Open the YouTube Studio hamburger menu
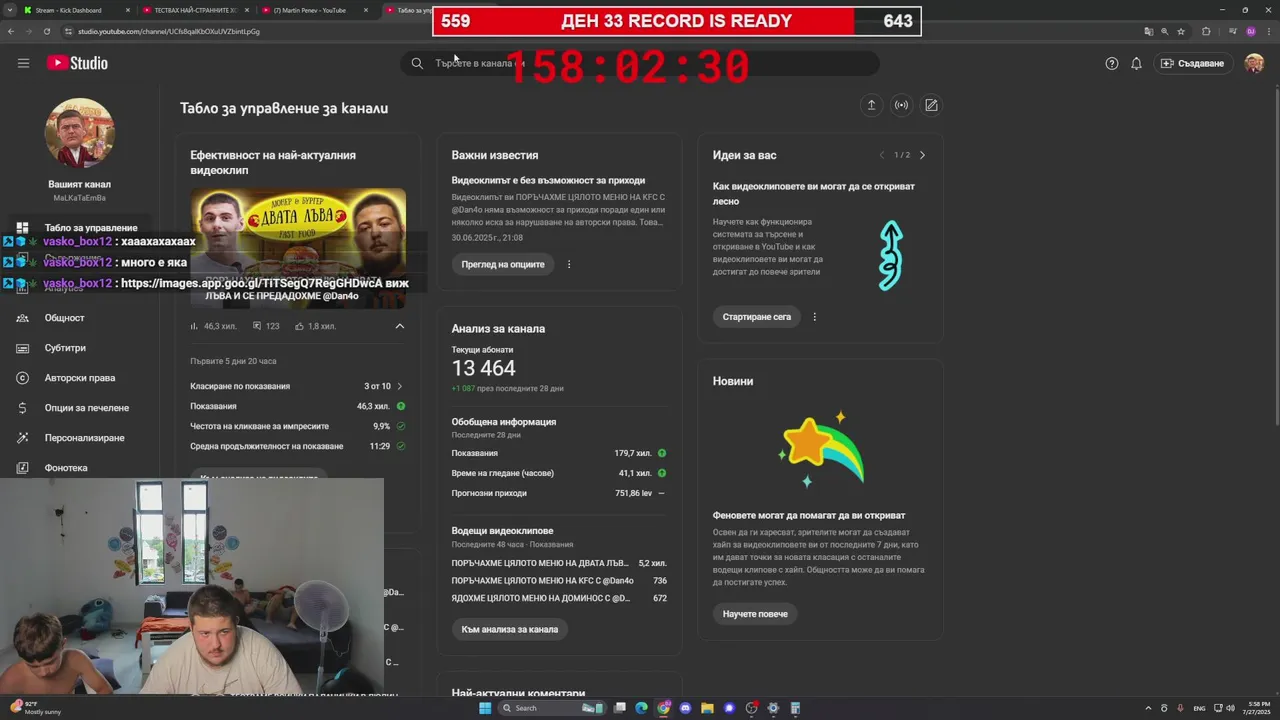1280x720 pixels. [x=23, y=63]
